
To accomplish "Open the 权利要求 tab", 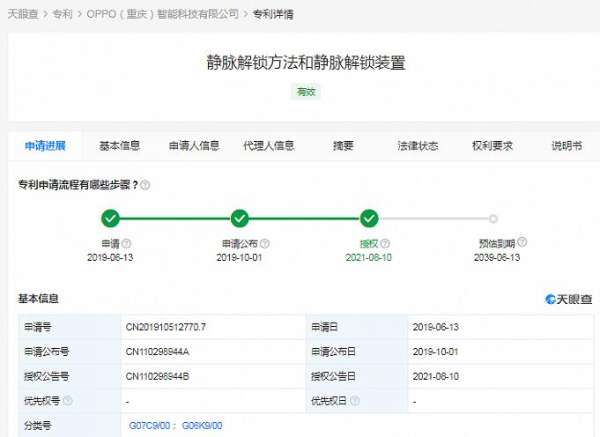I will [x=492, y=146].
